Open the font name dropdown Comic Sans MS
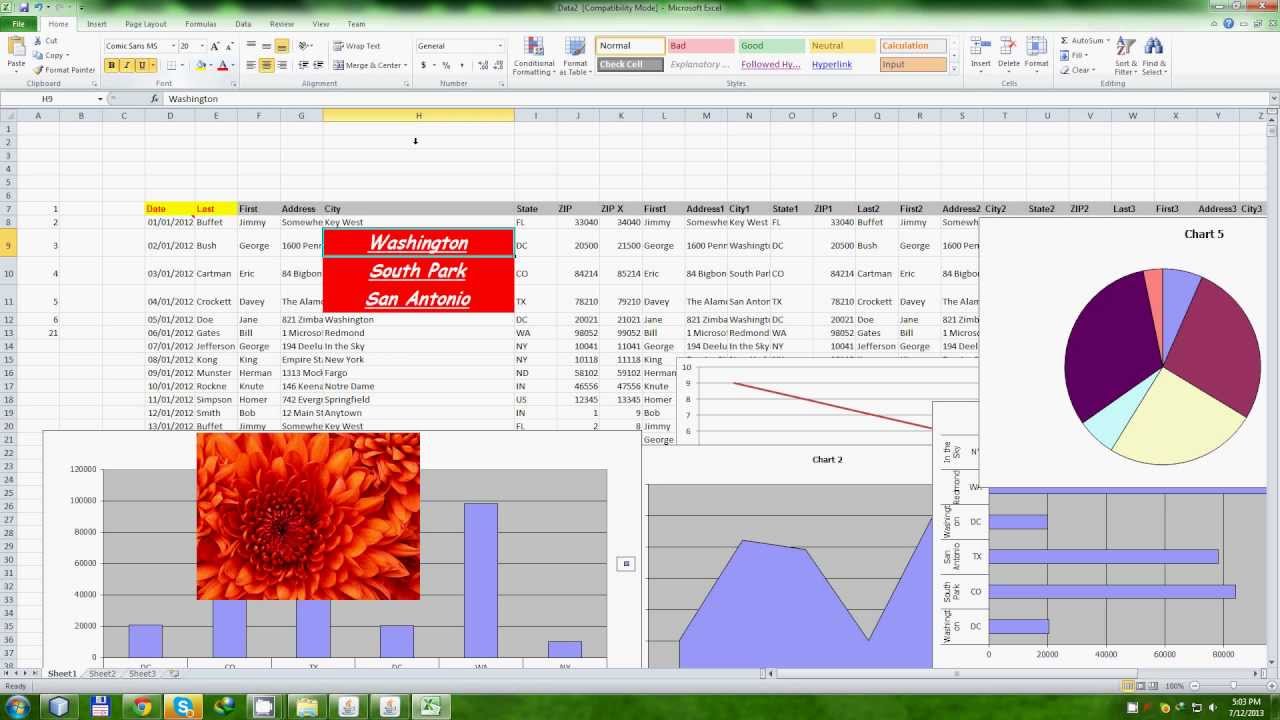Image resolution: width=1280 pixels, height=720 pixels. click(173, 46)
